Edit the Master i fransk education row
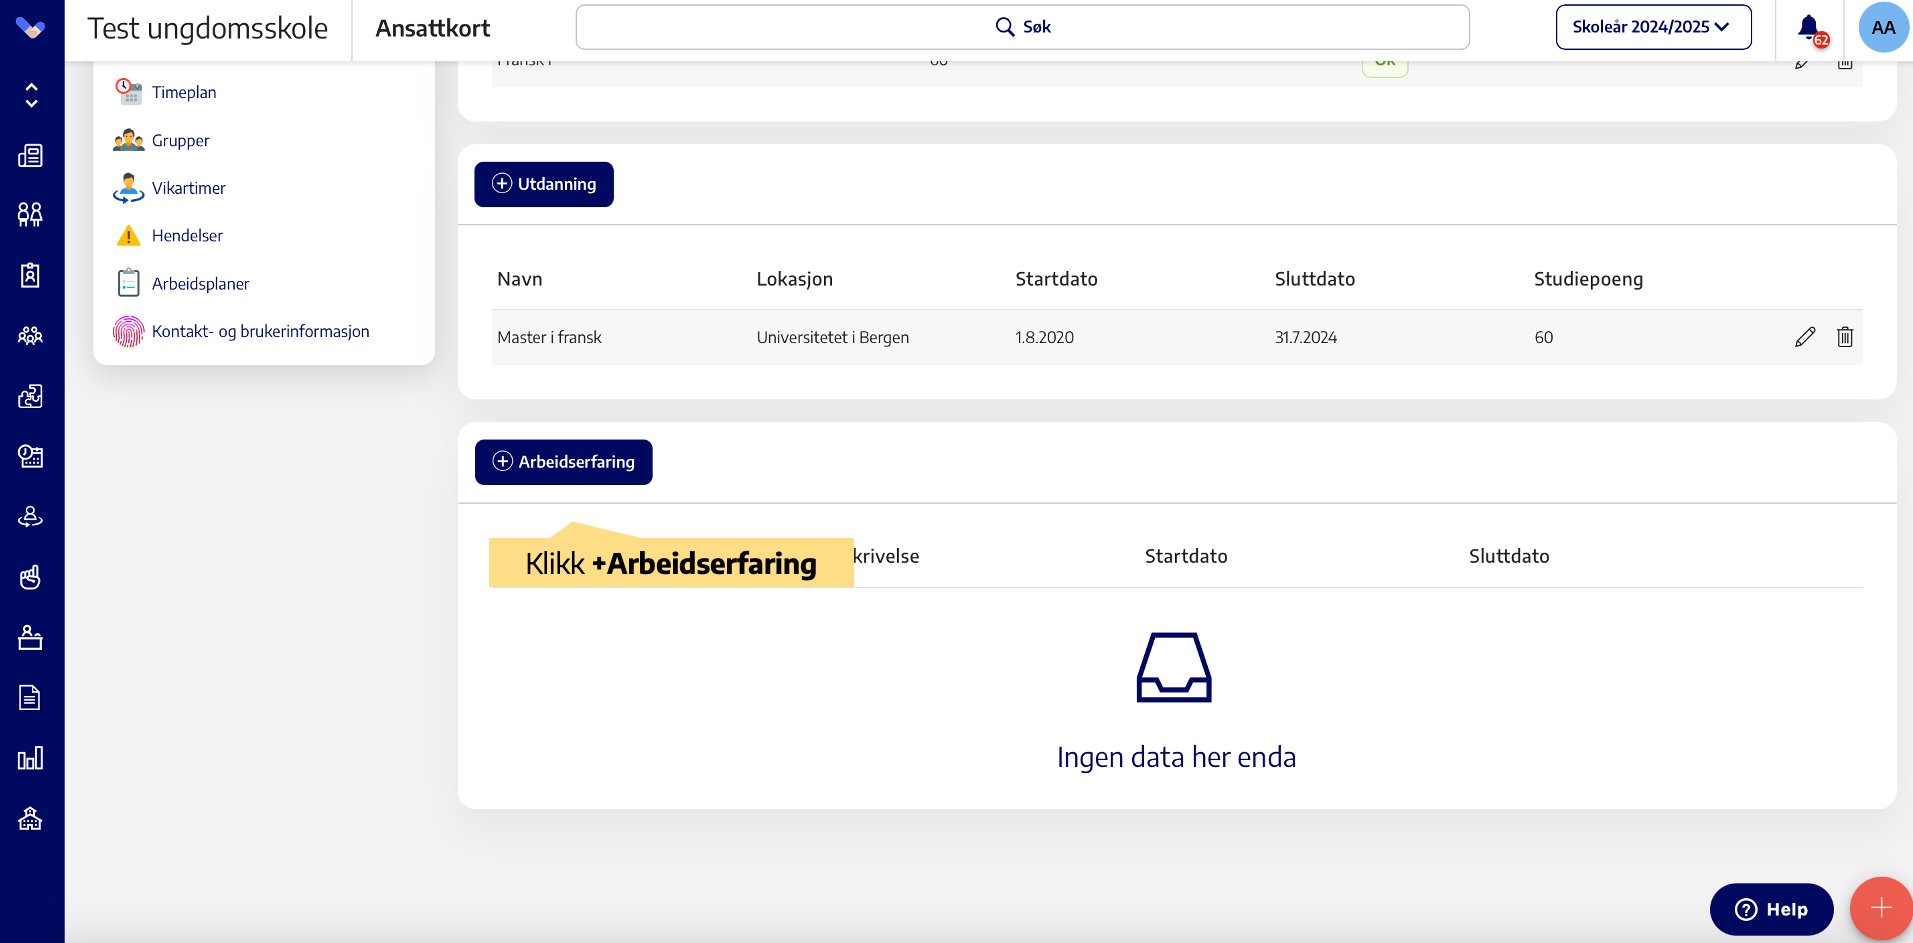1913x943 pixels. [x=1804, y=337]
